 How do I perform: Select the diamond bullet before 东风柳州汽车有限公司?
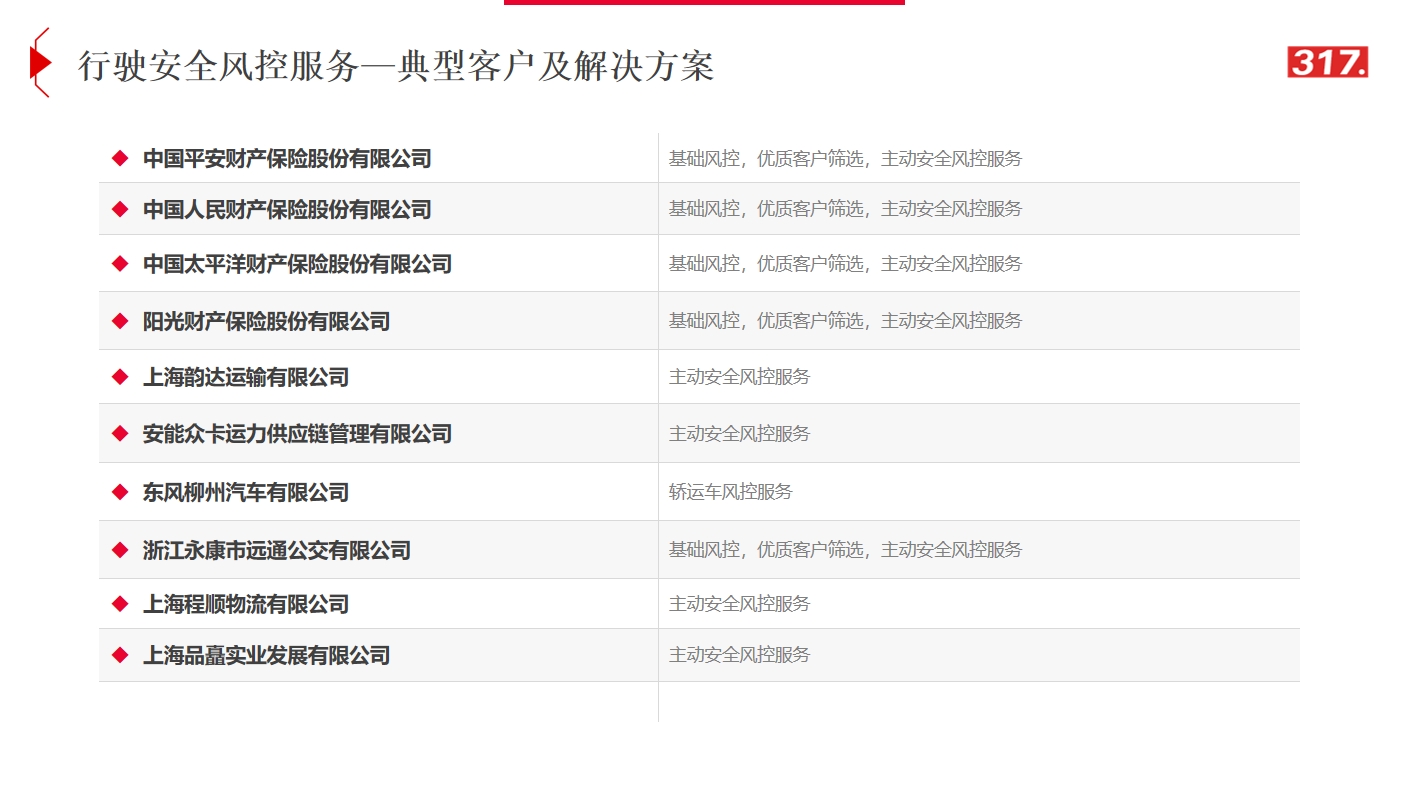pos(120,492)
